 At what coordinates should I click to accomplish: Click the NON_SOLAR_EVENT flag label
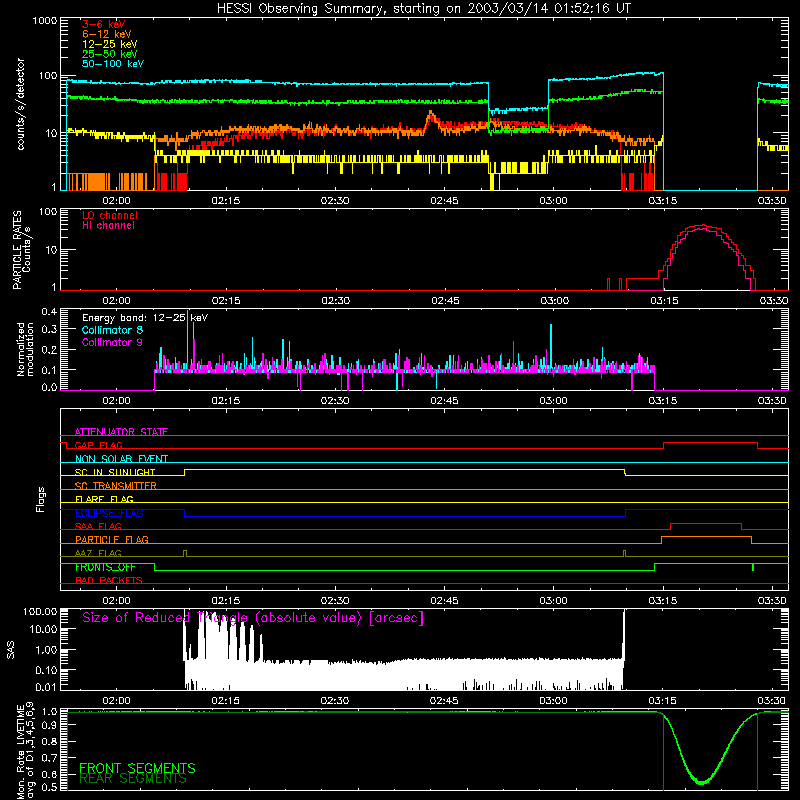pos(121,459)
